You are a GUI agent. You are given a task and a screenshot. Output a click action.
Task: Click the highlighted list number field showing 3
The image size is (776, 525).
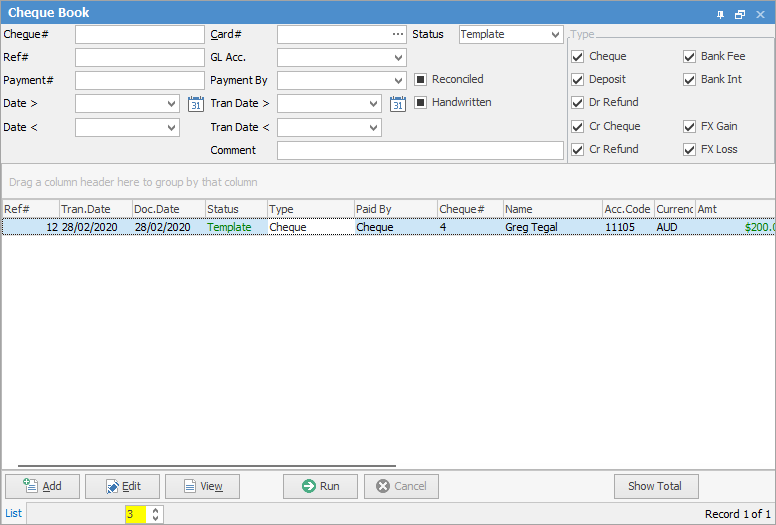click(136, 514)
